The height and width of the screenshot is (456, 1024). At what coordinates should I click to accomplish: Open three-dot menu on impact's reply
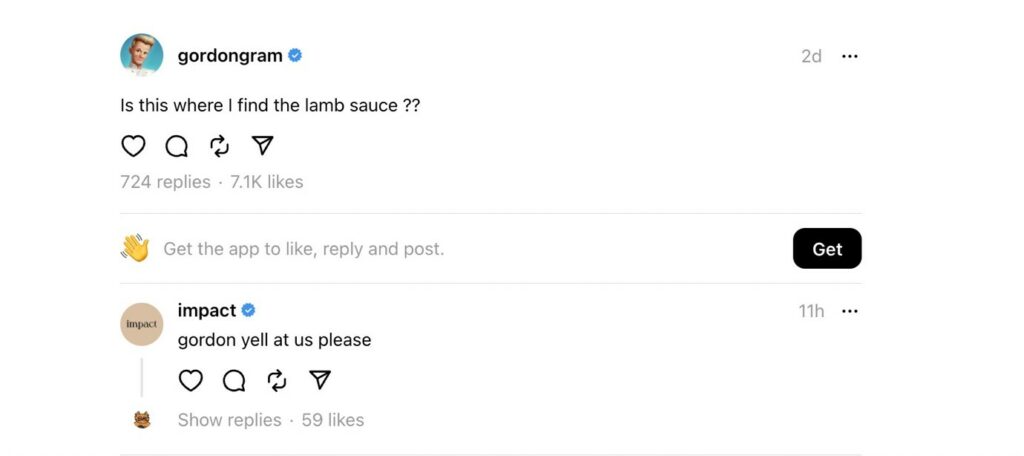[849, 311]
